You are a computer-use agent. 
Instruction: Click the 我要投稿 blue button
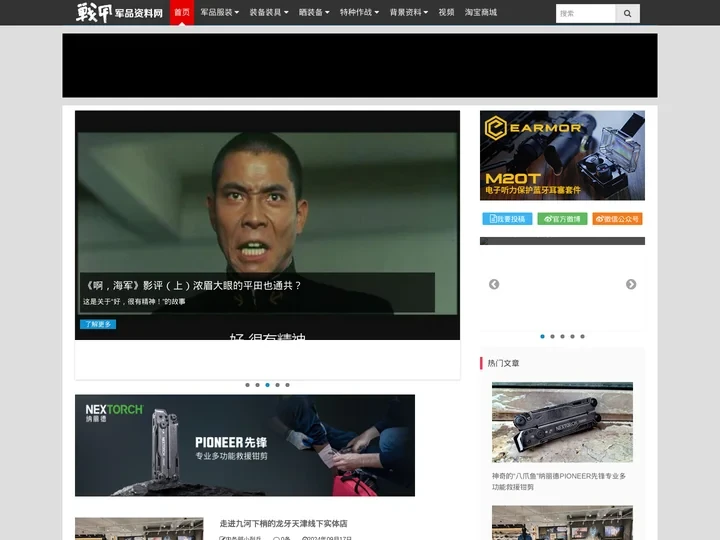[x=507, y=219]
